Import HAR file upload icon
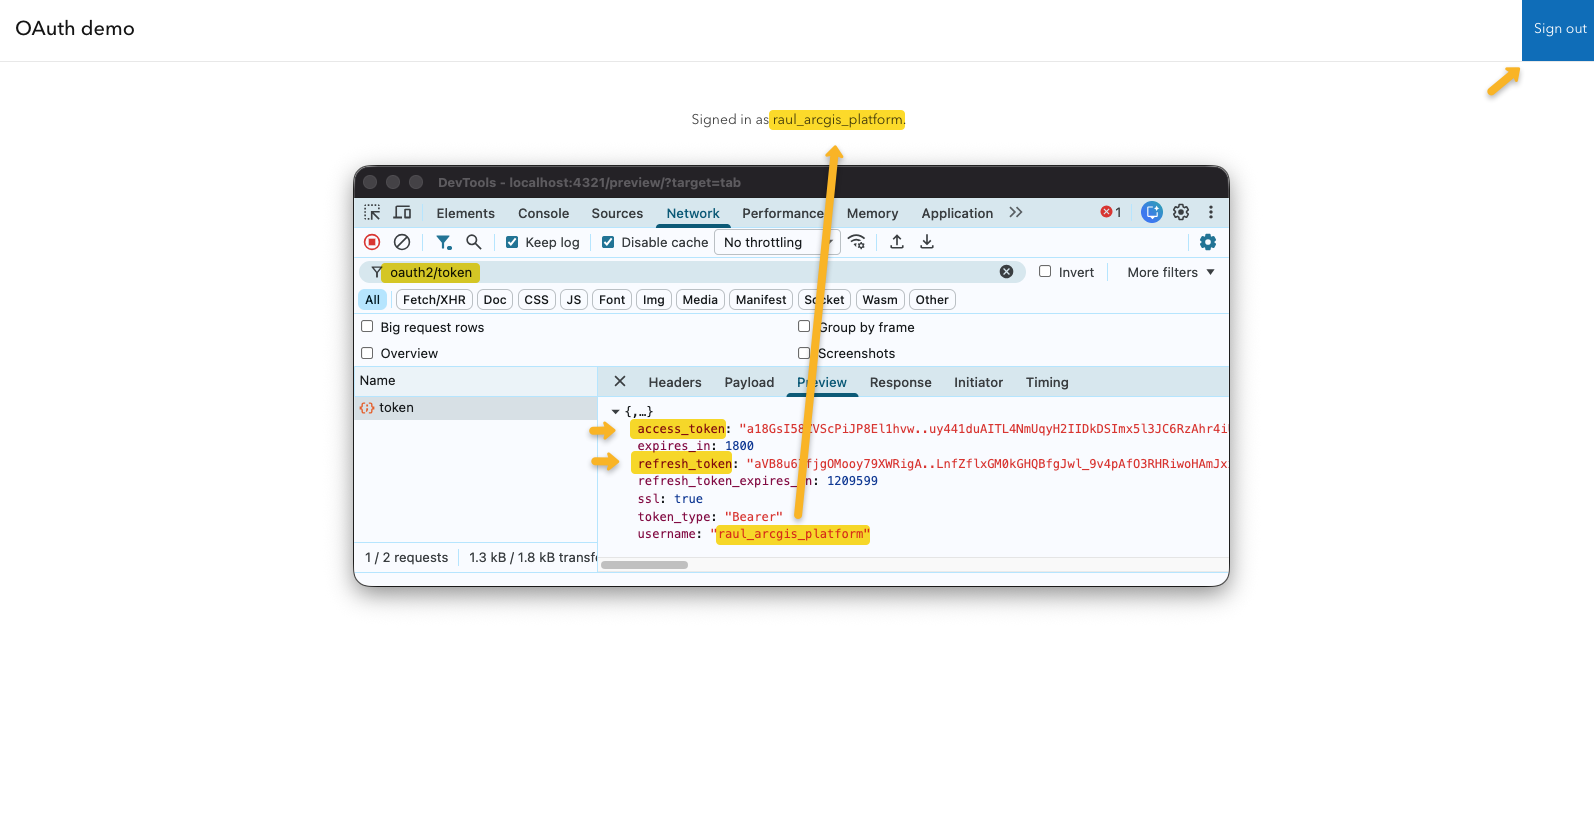Viewport: 1594px width, 813px height. (x=897, y=242)
